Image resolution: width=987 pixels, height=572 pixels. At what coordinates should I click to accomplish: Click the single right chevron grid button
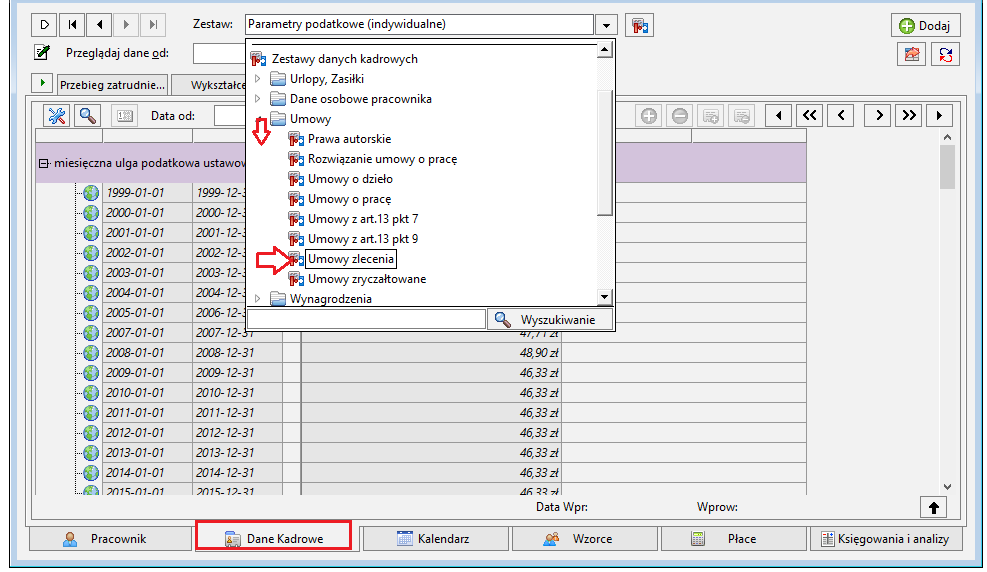click(879, 115)
